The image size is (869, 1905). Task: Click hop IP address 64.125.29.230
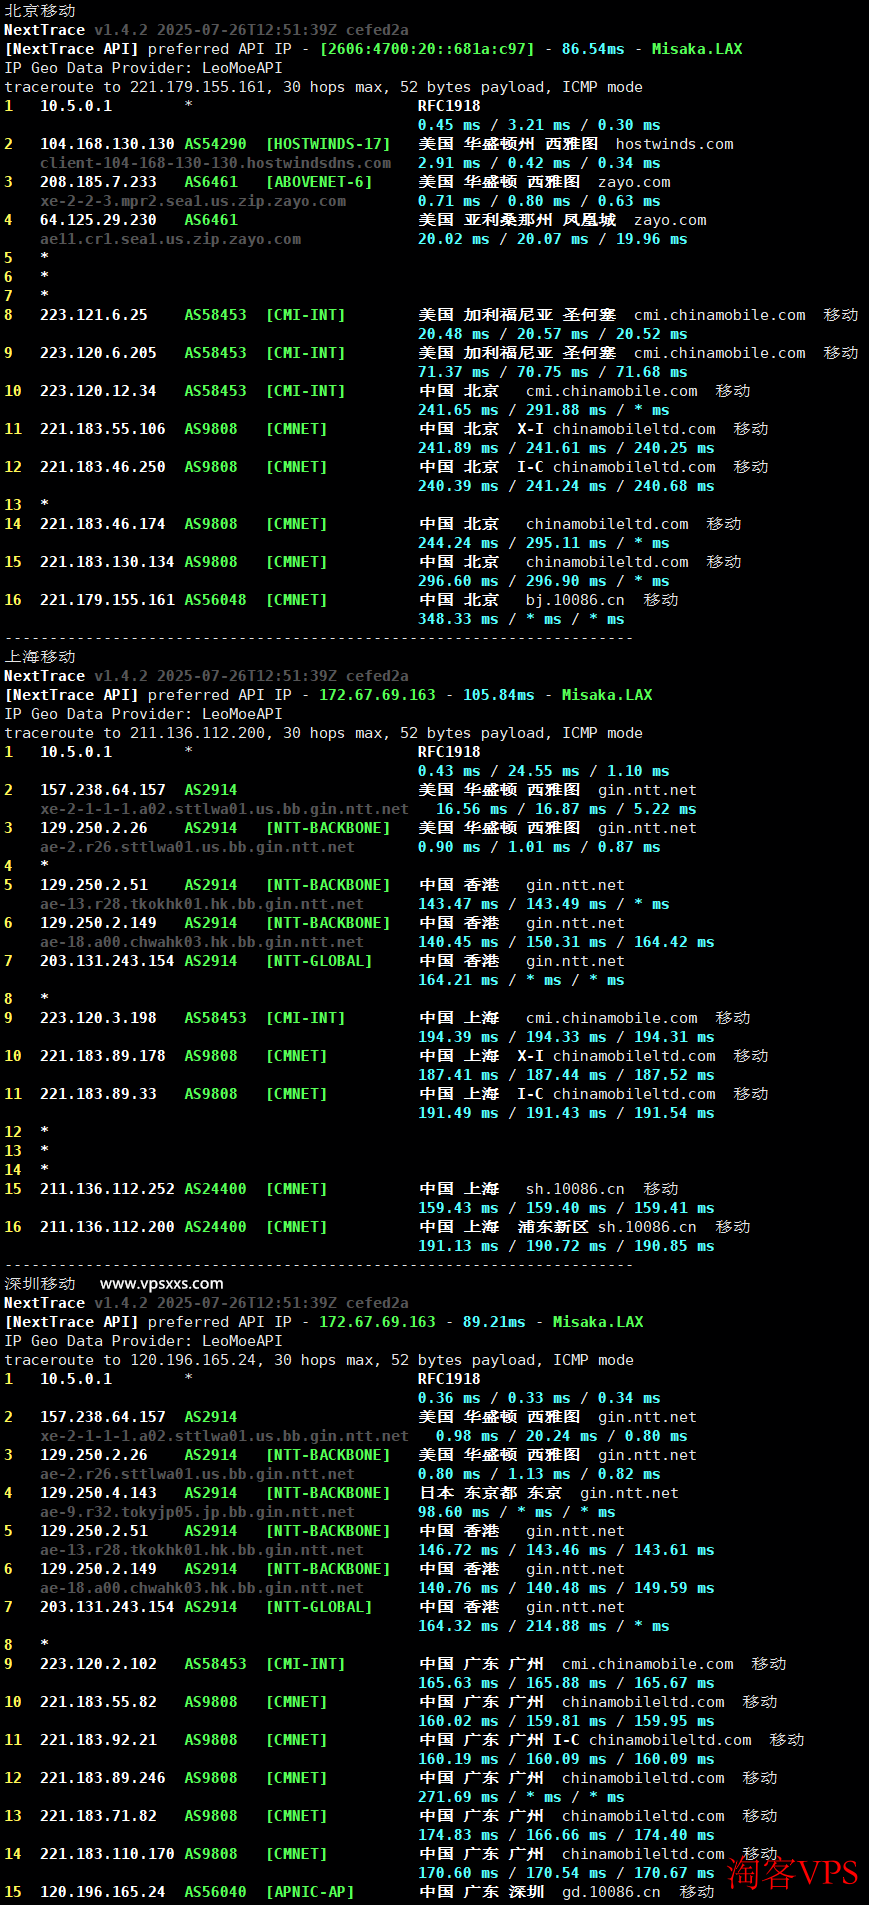(x=98, y=220)
